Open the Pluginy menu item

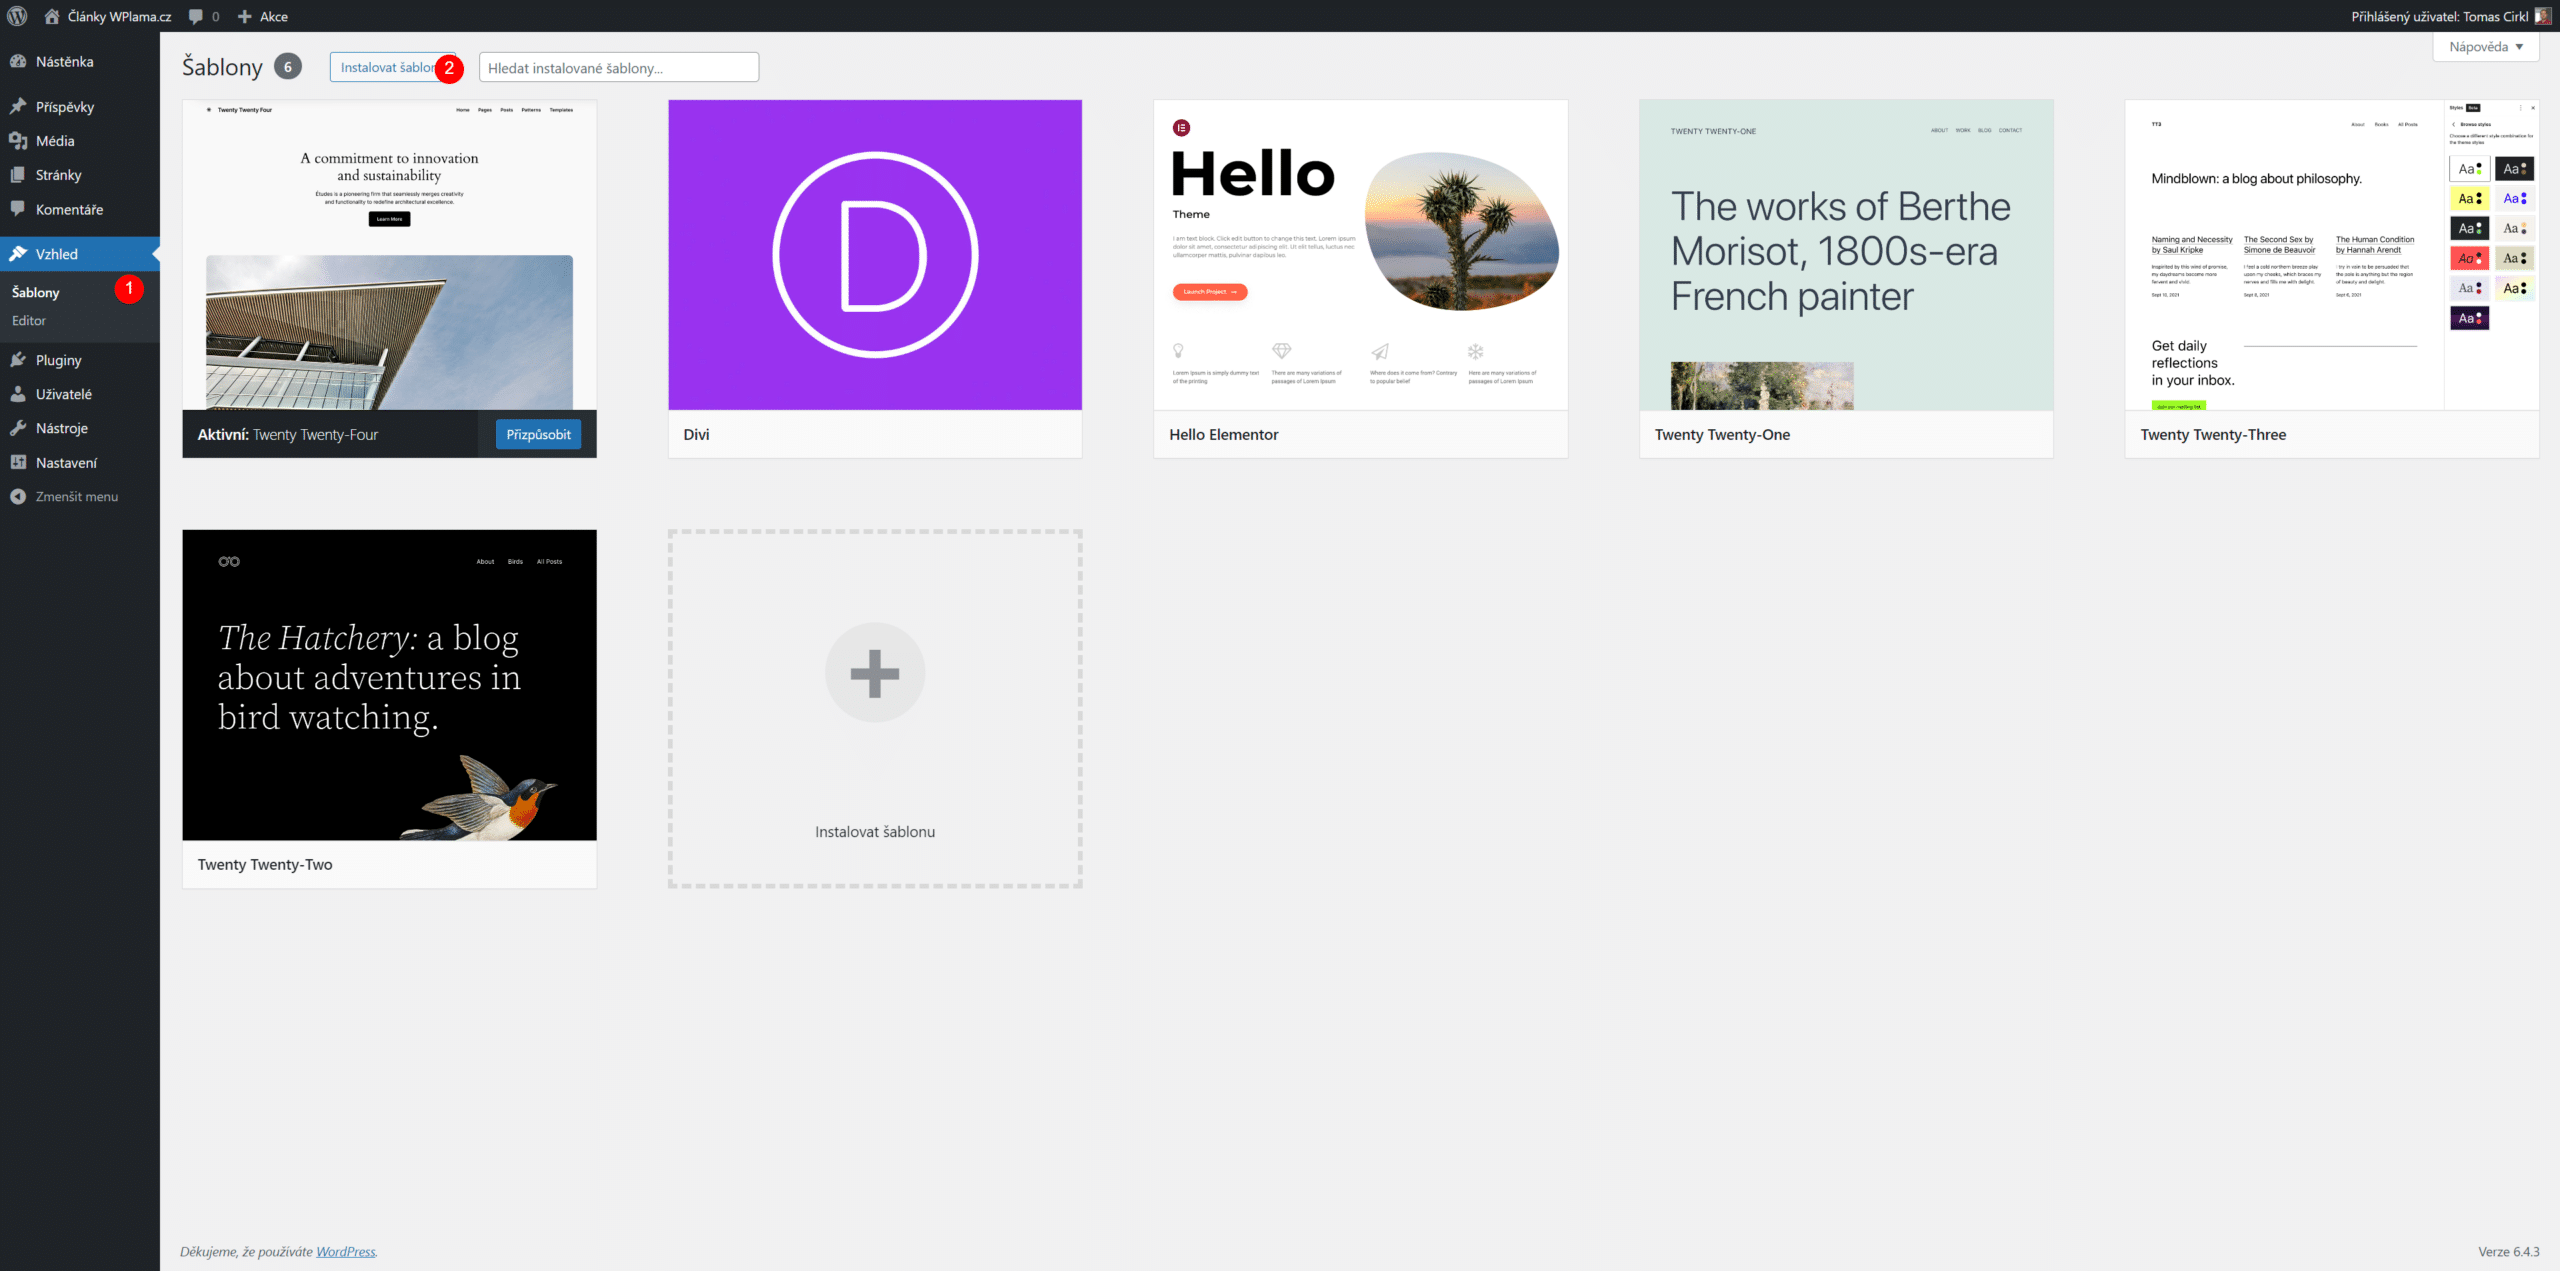[80, 360]
